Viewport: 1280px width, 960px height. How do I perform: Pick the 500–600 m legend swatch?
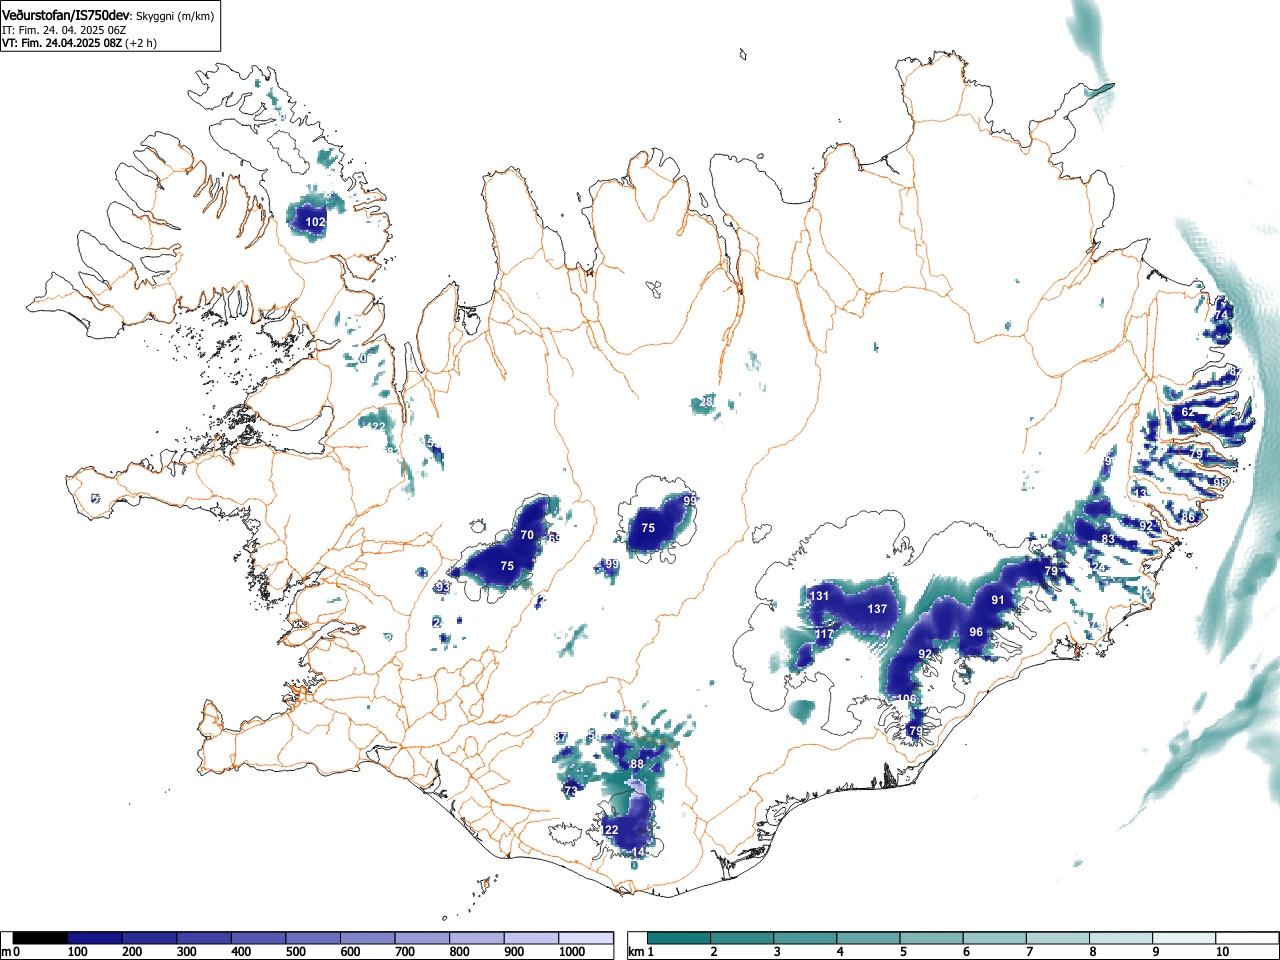[313, 938]
